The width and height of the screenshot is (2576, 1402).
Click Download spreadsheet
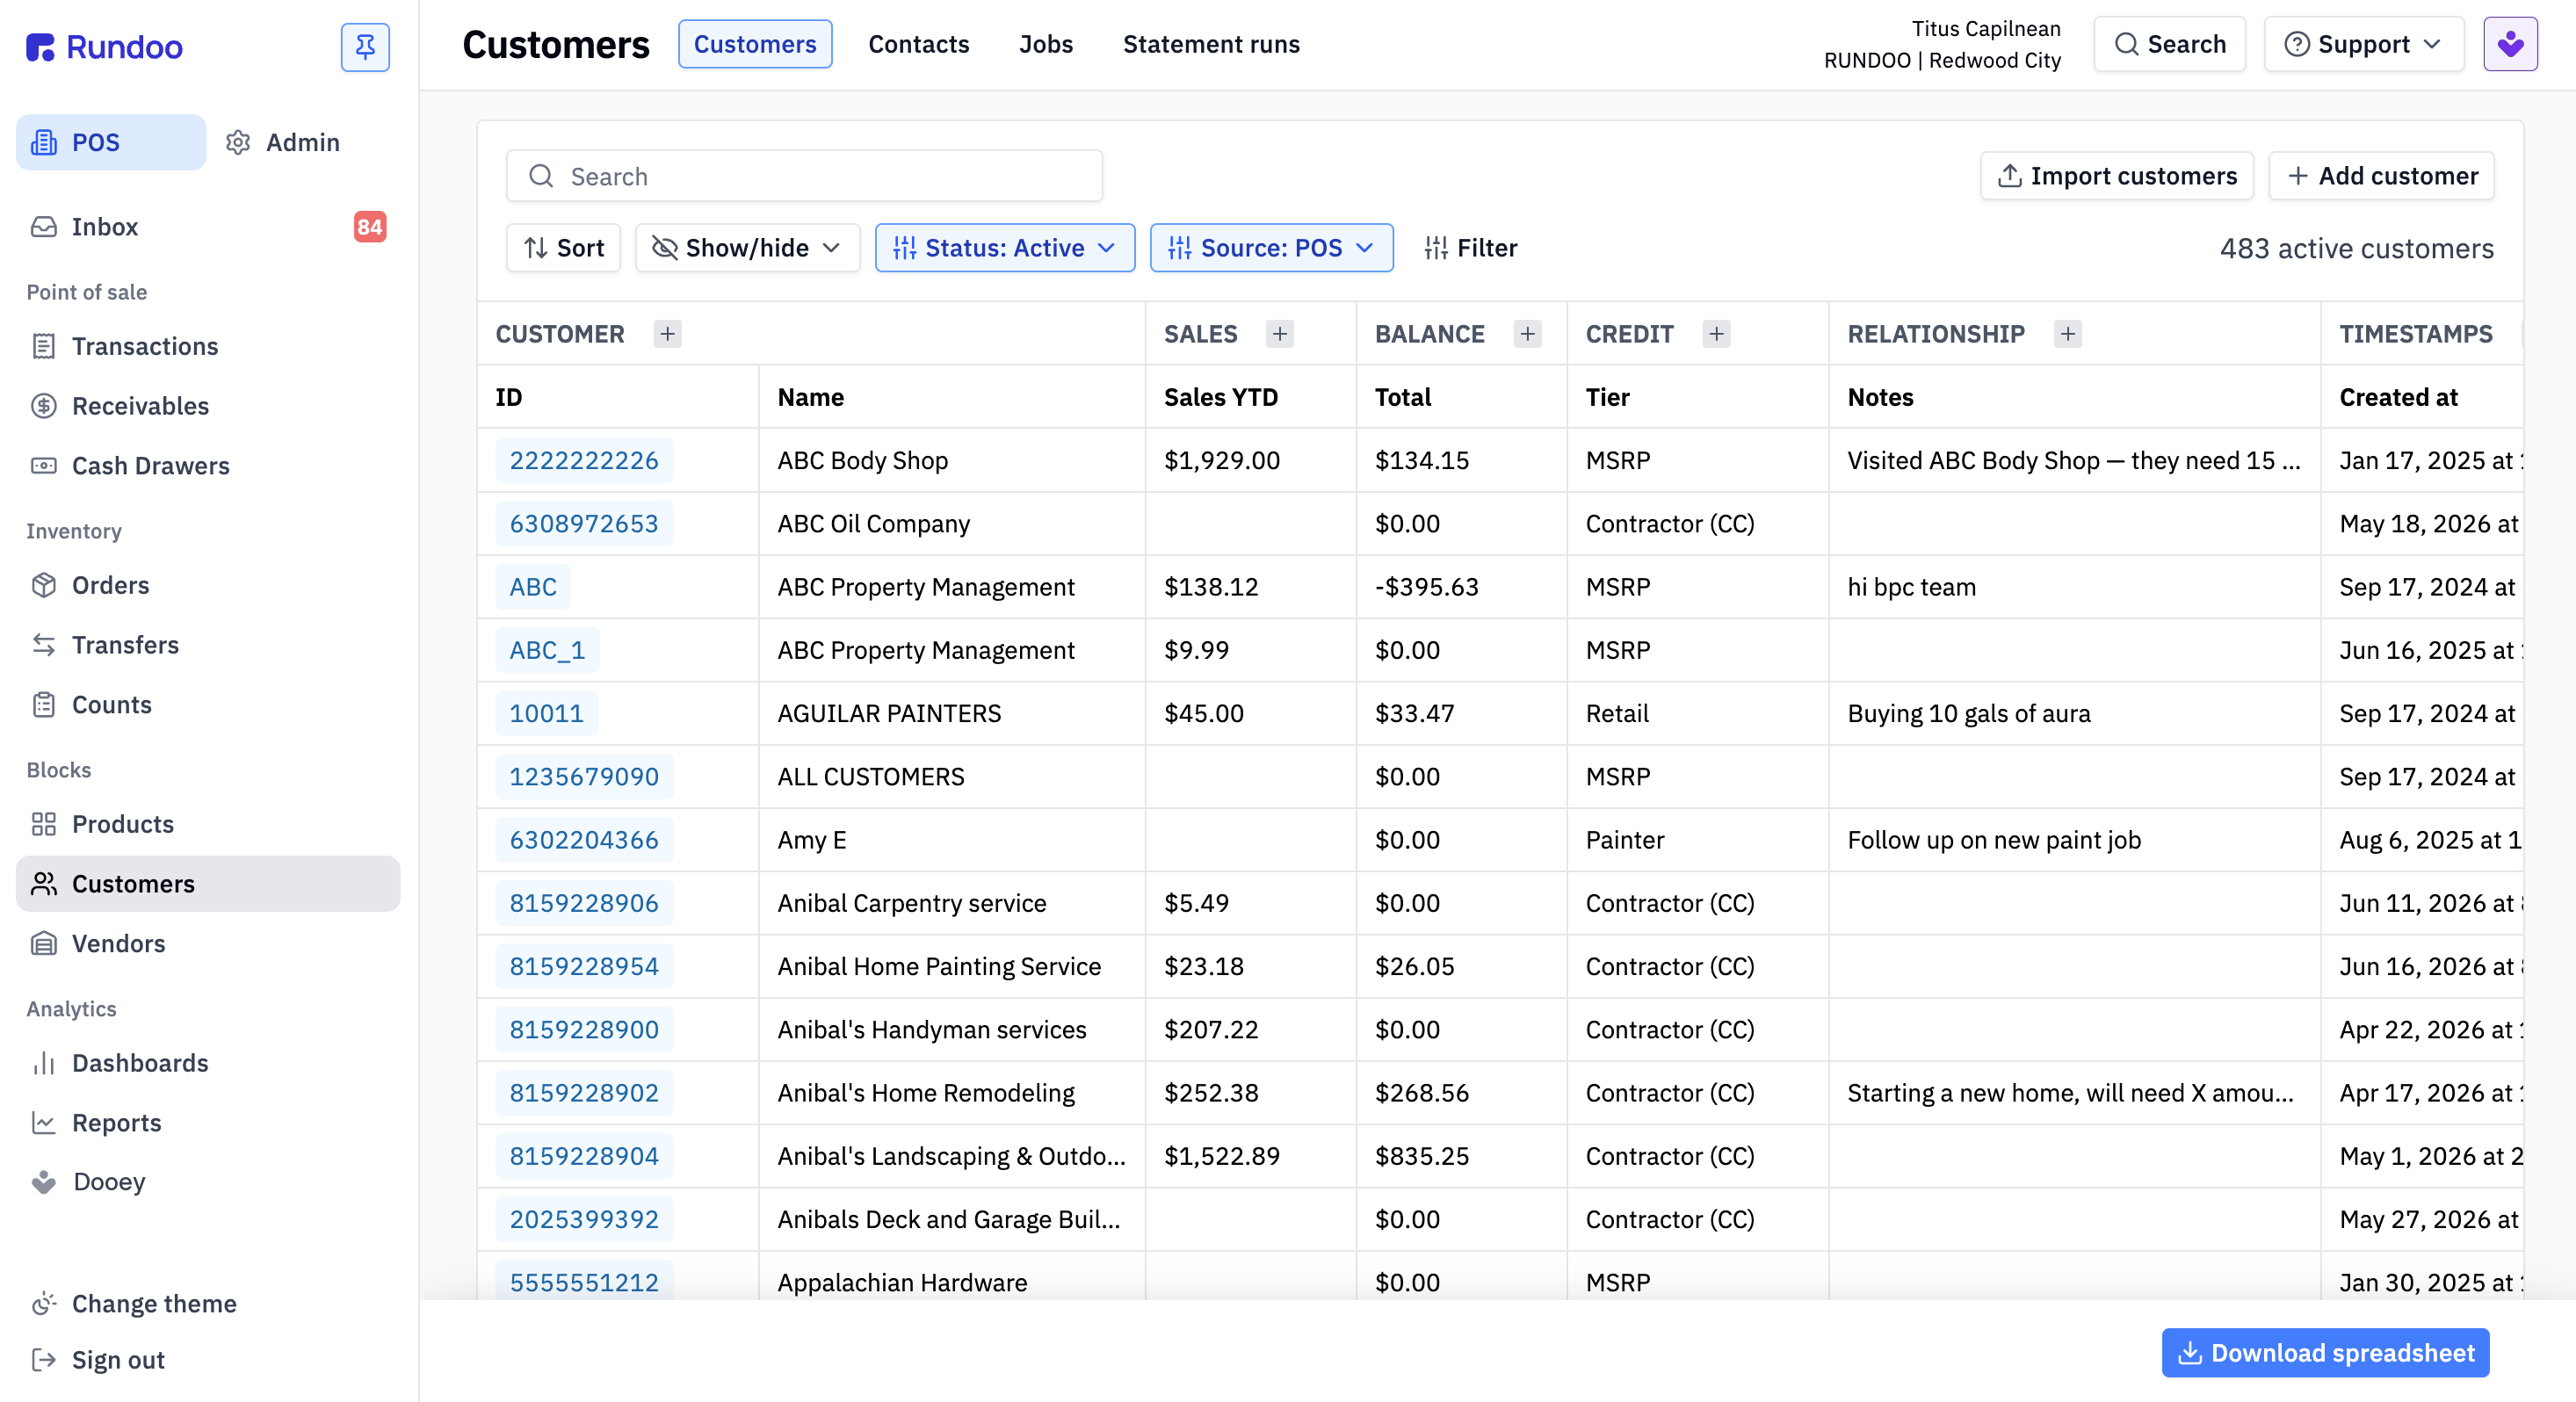coord(2325,1353)
